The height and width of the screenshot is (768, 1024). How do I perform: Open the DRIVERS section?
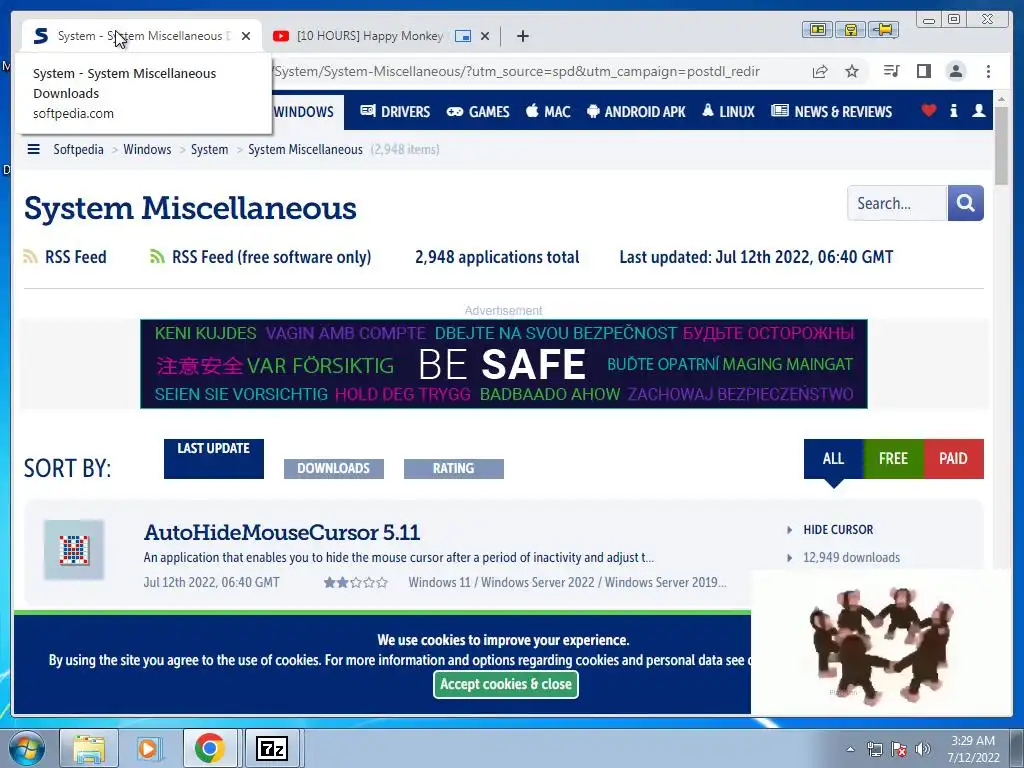tap(395, 112)
